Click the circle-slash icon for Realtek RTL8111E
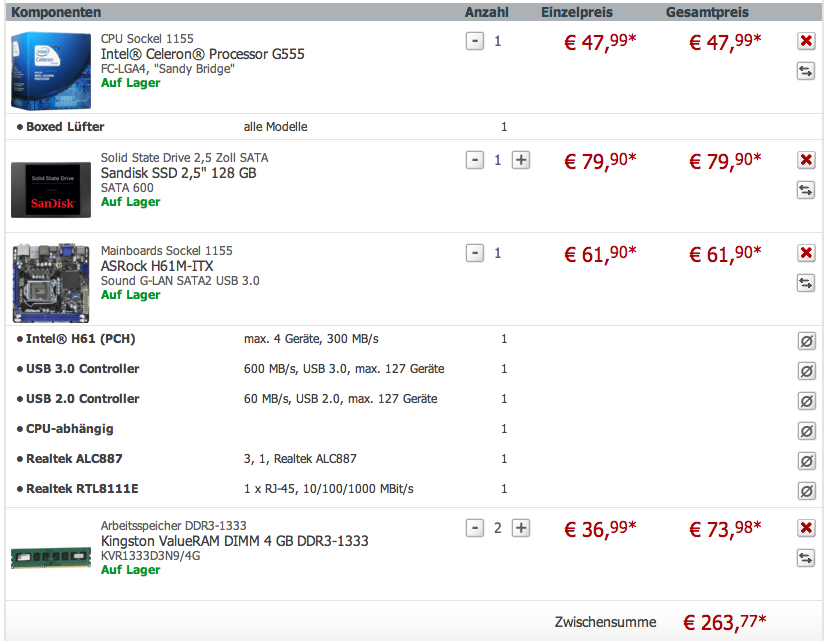The image size is (826, 641). tap(806, 491)
